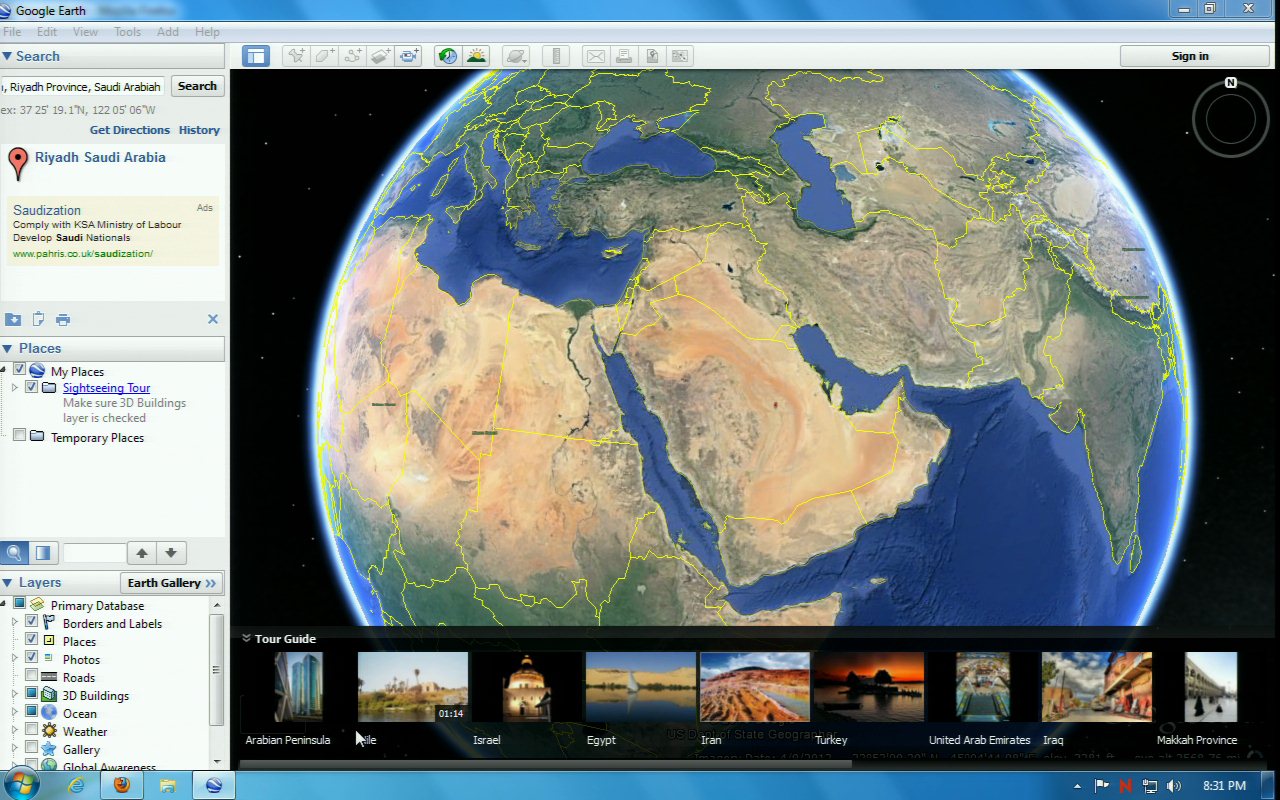Show historical imagery clock icon

pos(448,56)
